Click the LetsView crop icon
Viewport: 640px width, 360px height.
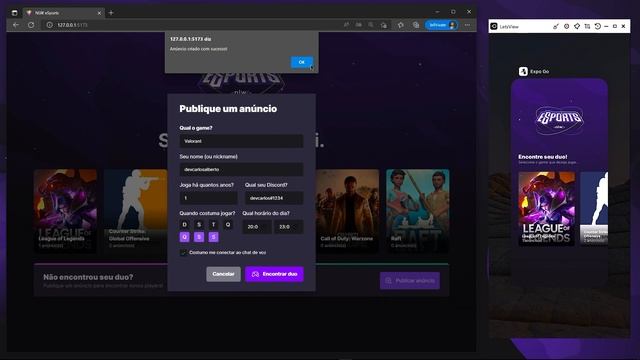click(587, 26)
